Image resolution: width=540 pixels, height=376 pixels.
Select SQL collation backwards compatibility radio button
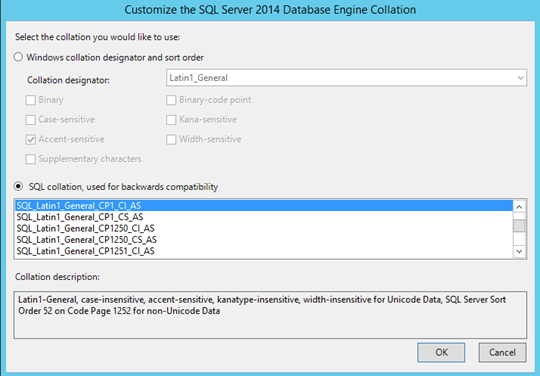pyautogui.click(x=18, y=187)
